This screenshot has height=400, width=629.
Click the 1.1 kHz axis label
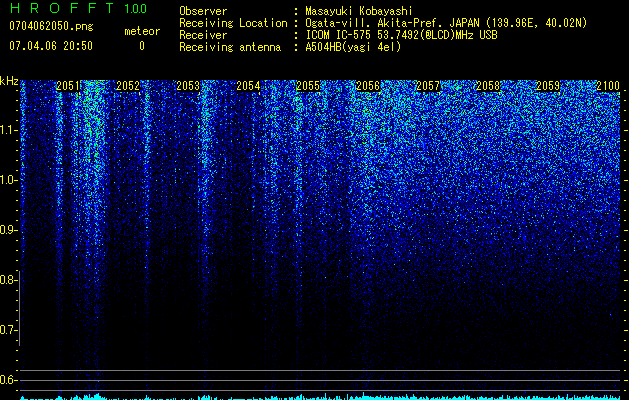(9, 130)
